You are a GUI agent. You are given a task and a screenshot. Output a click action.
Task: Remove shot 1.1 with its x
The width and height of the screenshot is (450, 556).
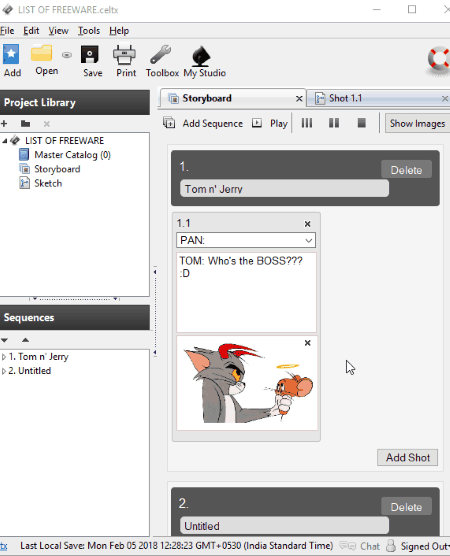pyautogui.click(x=307, y=224)
